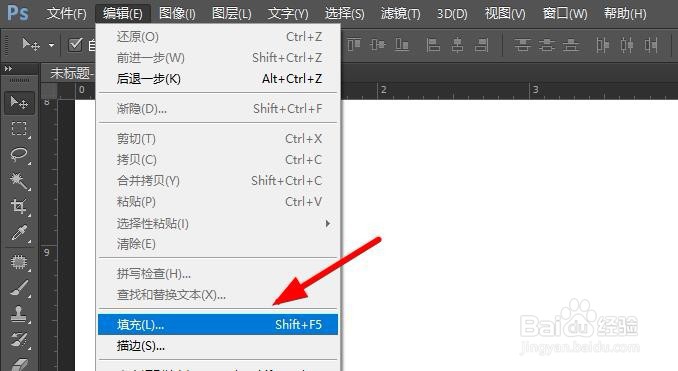
Task: Choose 前进一步(W) menu entry
Action: pyautogui.click(x=218, y=58)
